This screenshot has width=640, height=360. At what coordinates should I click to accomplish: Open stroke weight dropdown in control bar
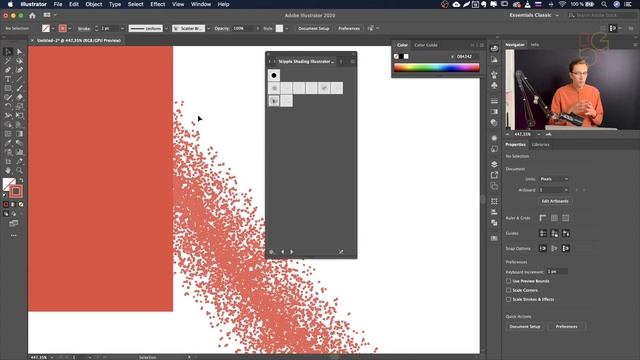(122, 29)
